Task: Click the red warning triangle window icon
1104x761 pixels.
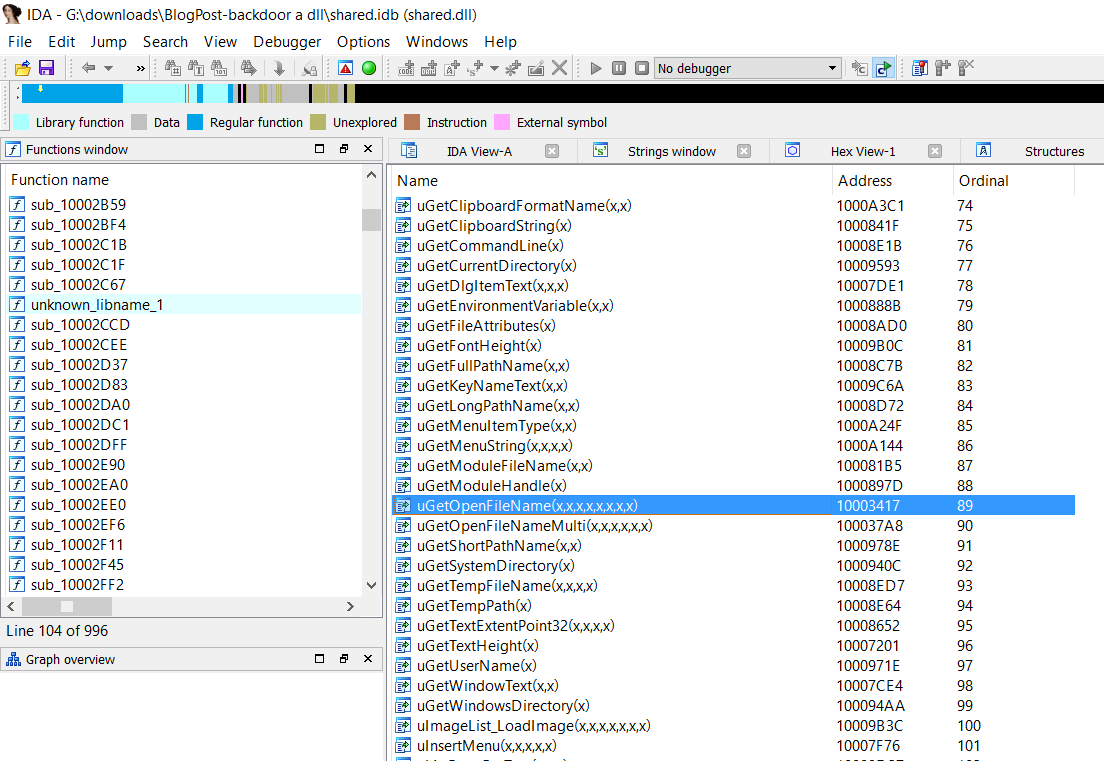Action: (346, 68)
